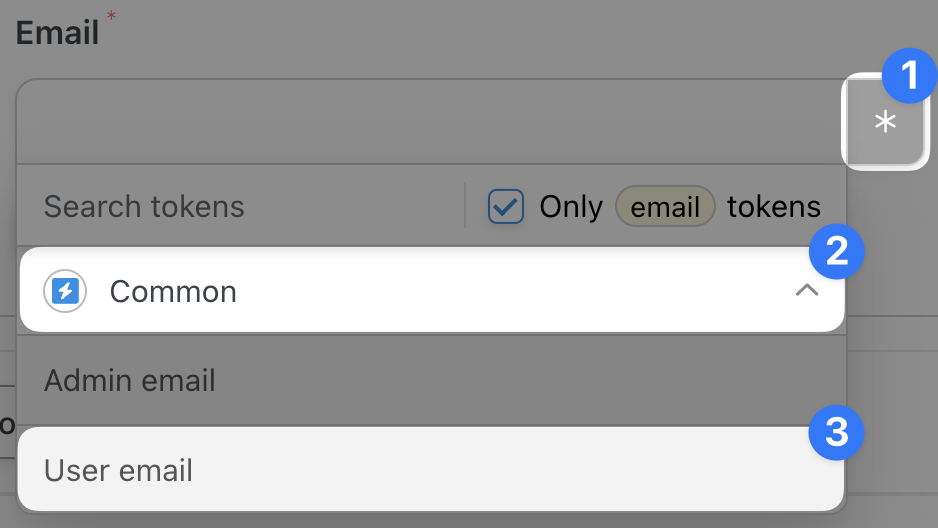Collapse the Common group using the chevron

click(x=806, y=291)
